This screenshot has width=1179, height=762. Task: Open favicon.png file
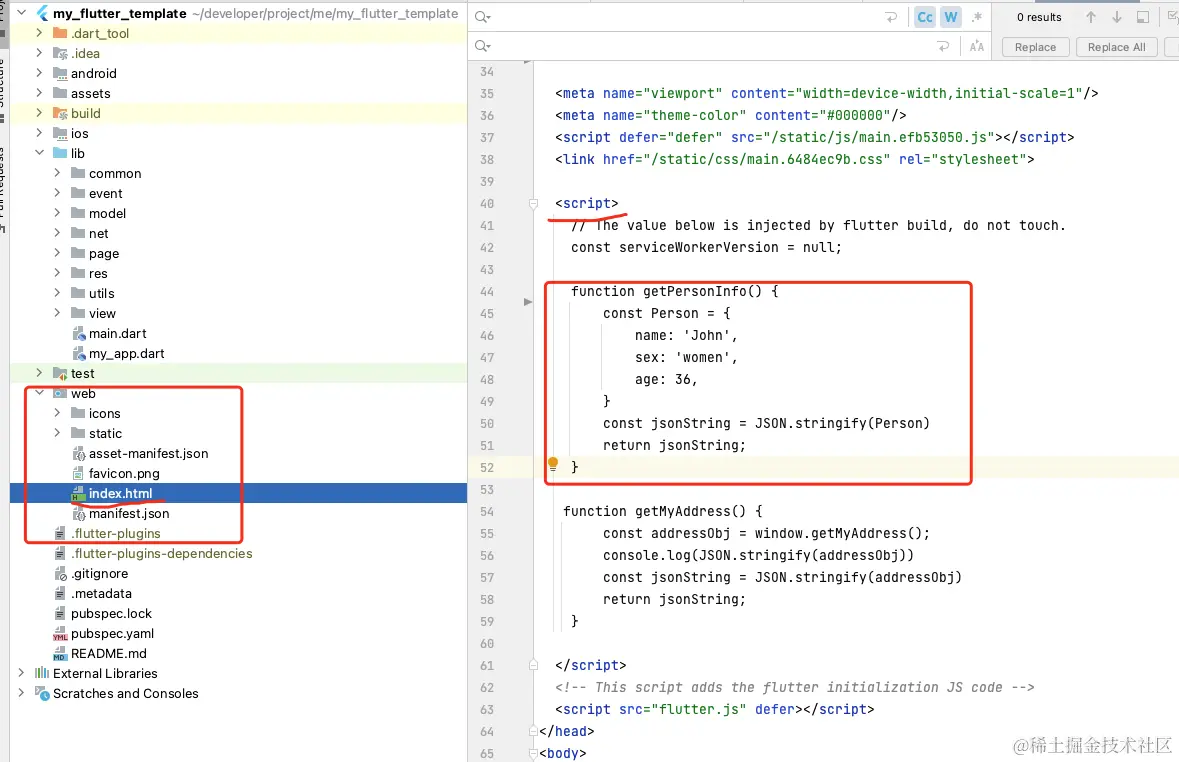124,473
